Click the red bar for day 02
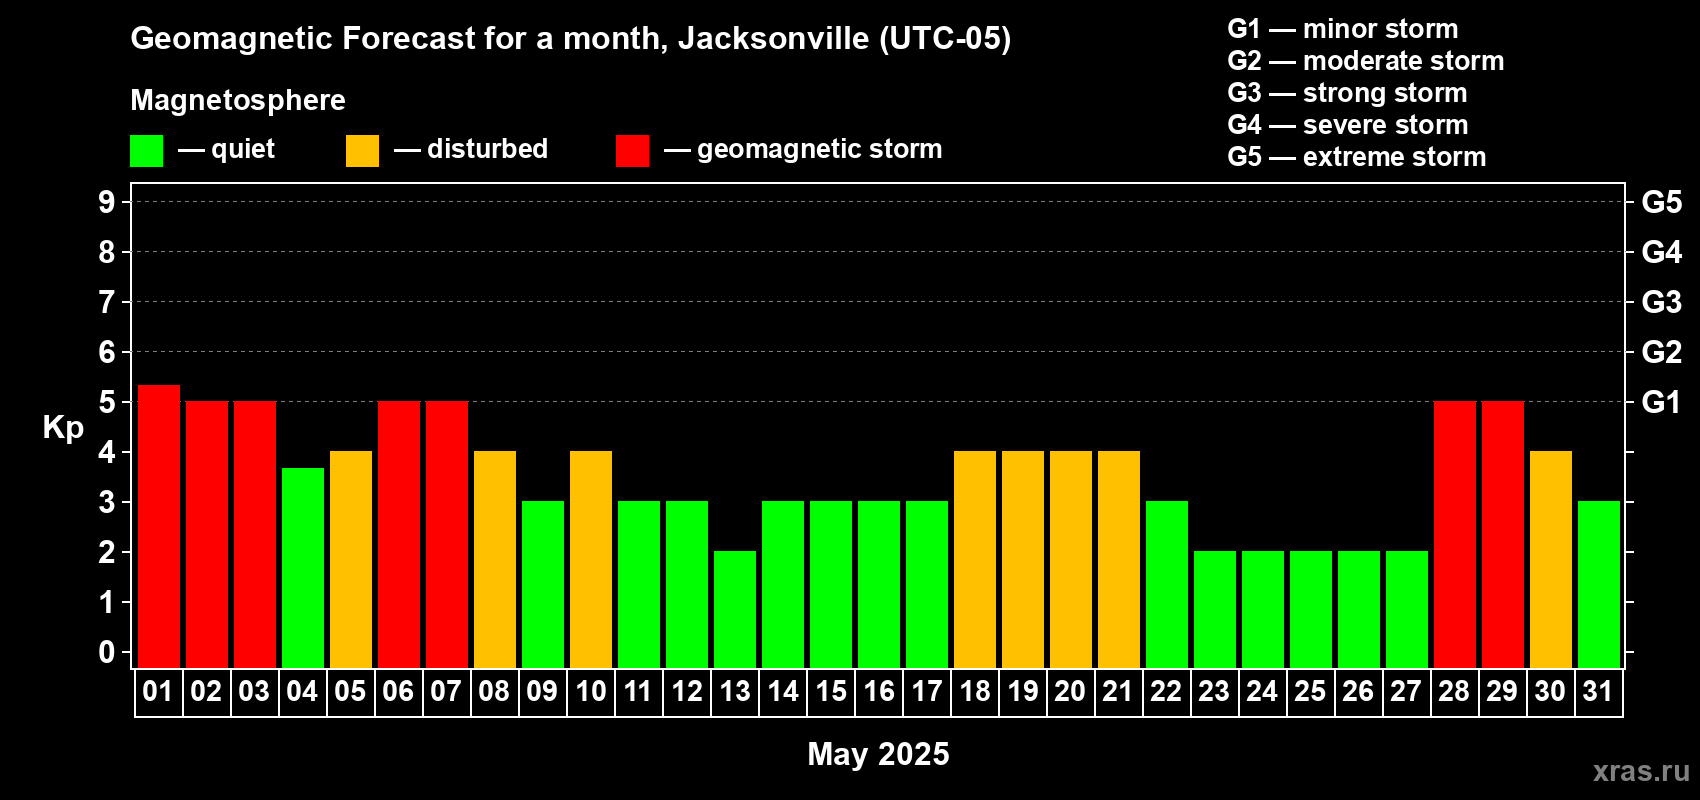1700x800 pixels. coord(207,535)
